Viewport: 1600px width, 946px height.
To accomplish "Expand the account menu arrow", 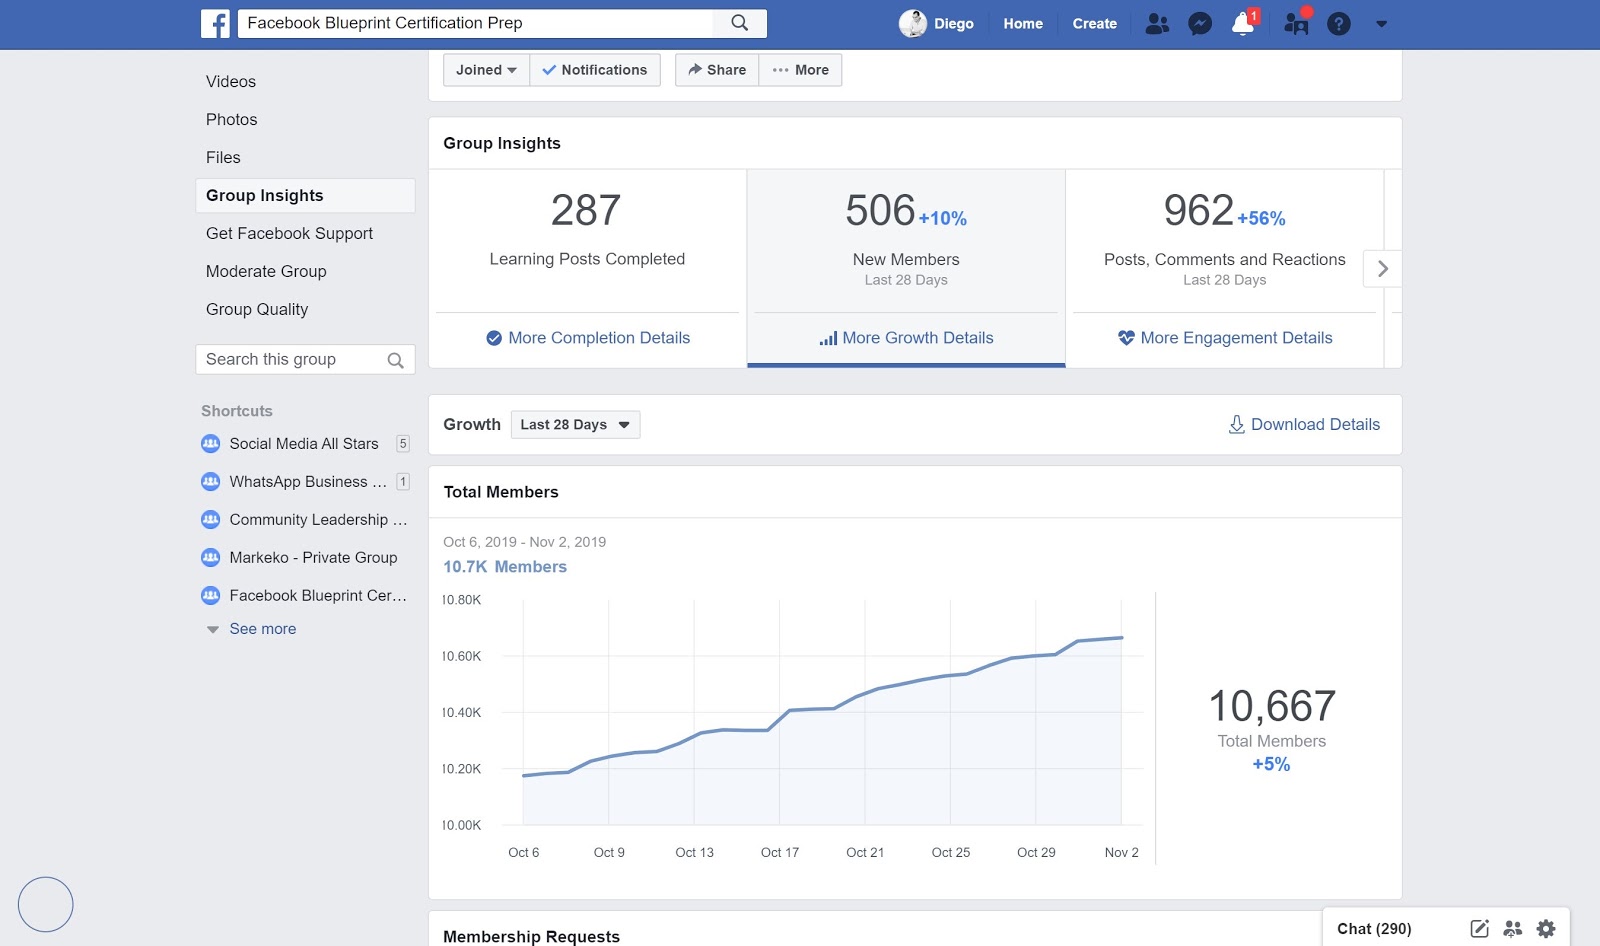I will [x=1381, y=24].
